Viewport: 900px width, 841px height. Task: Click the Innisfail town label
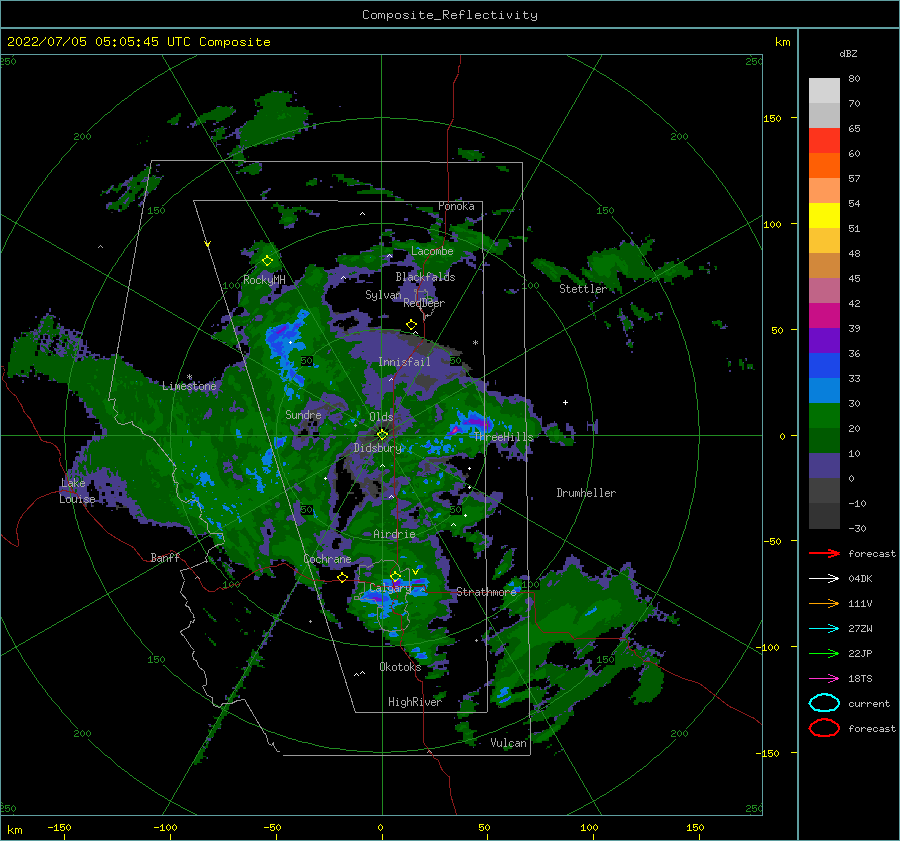pyautogui.click(x=404, y=362)
